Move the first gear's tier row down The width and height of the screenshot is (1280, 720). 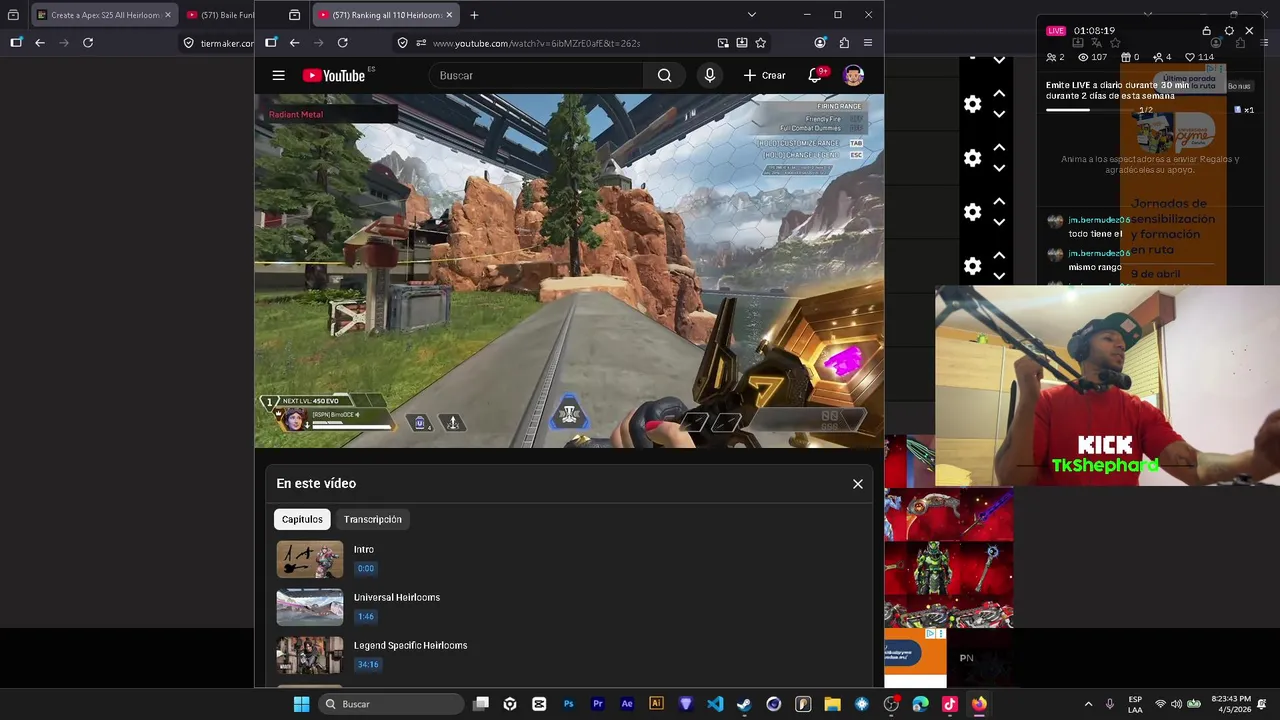[x=999, y=114]
